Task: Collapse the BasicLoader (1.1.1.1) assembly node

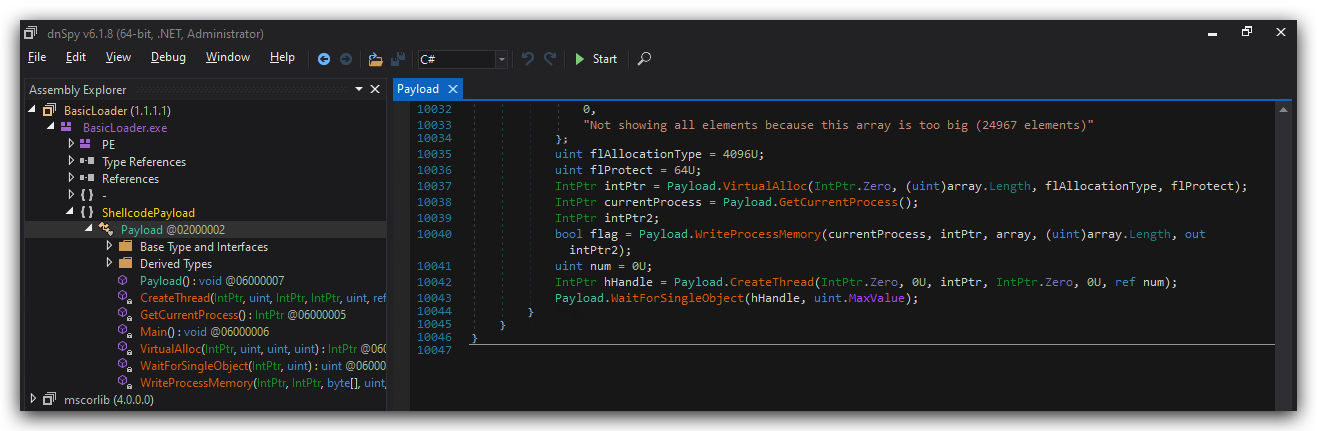Action: [x=32, y=110]
